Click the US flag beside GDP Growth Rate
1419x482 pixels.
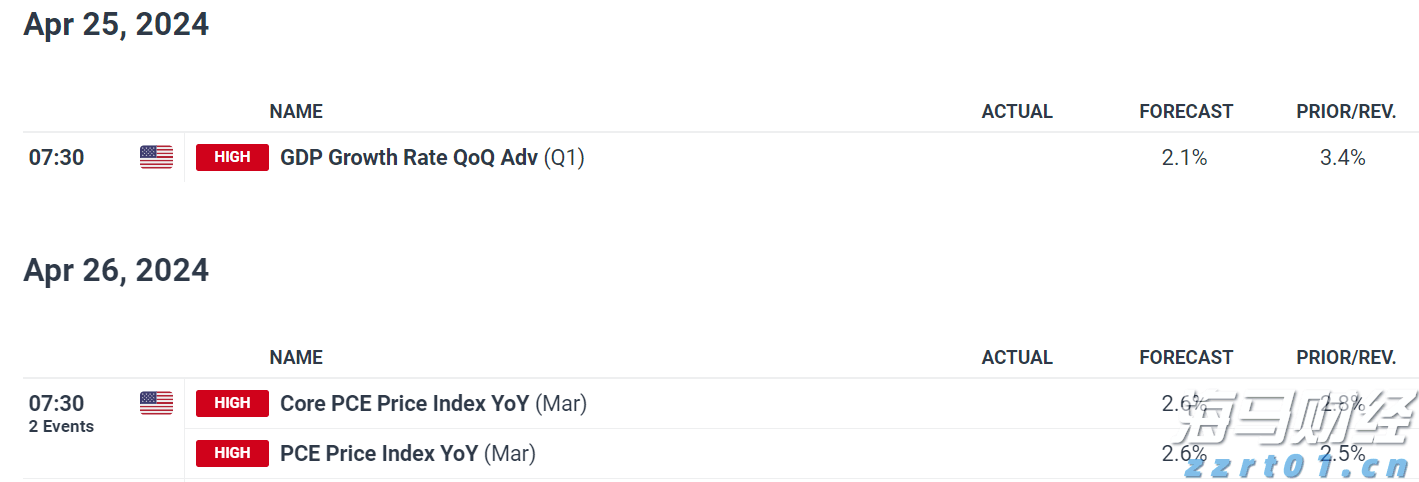point(156,157)
